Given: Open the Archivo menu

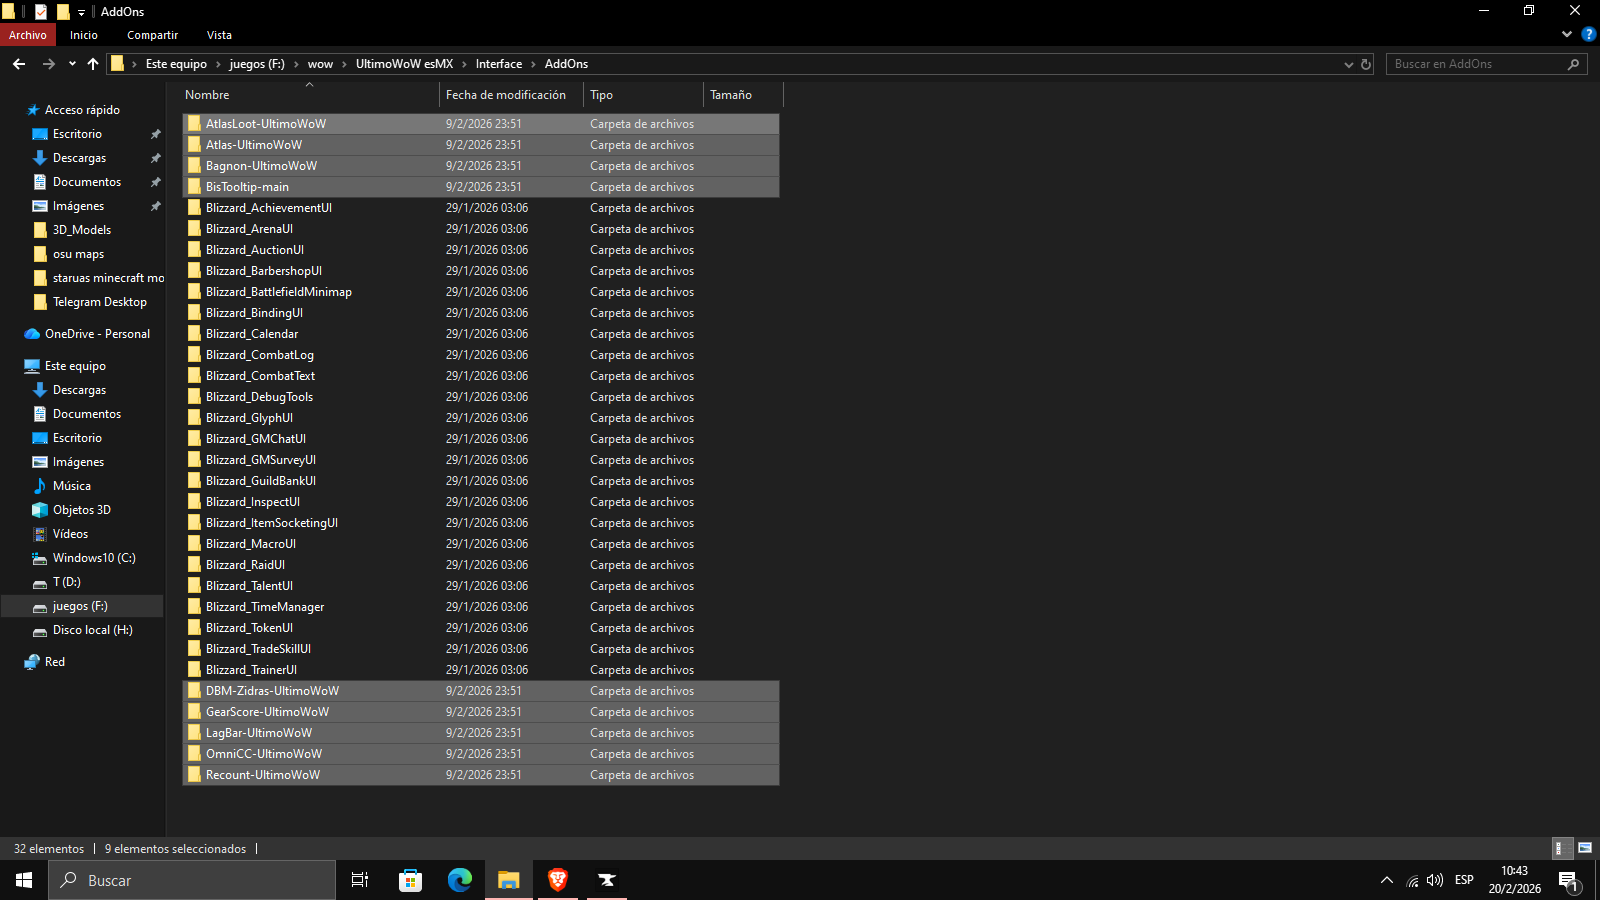Looking at the screenshot, I should [x=28, y=35].
